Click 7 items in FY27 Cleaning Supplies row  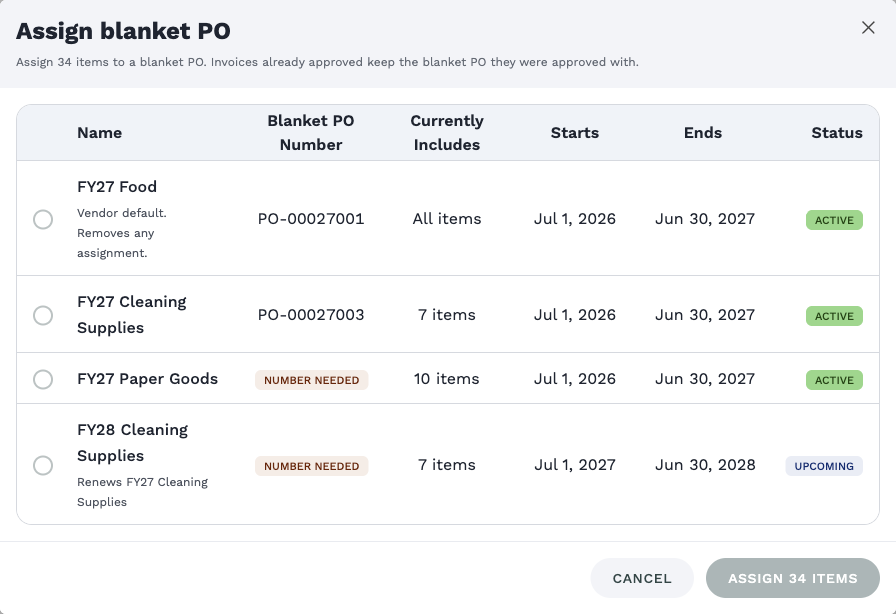(x=447, y=315)
